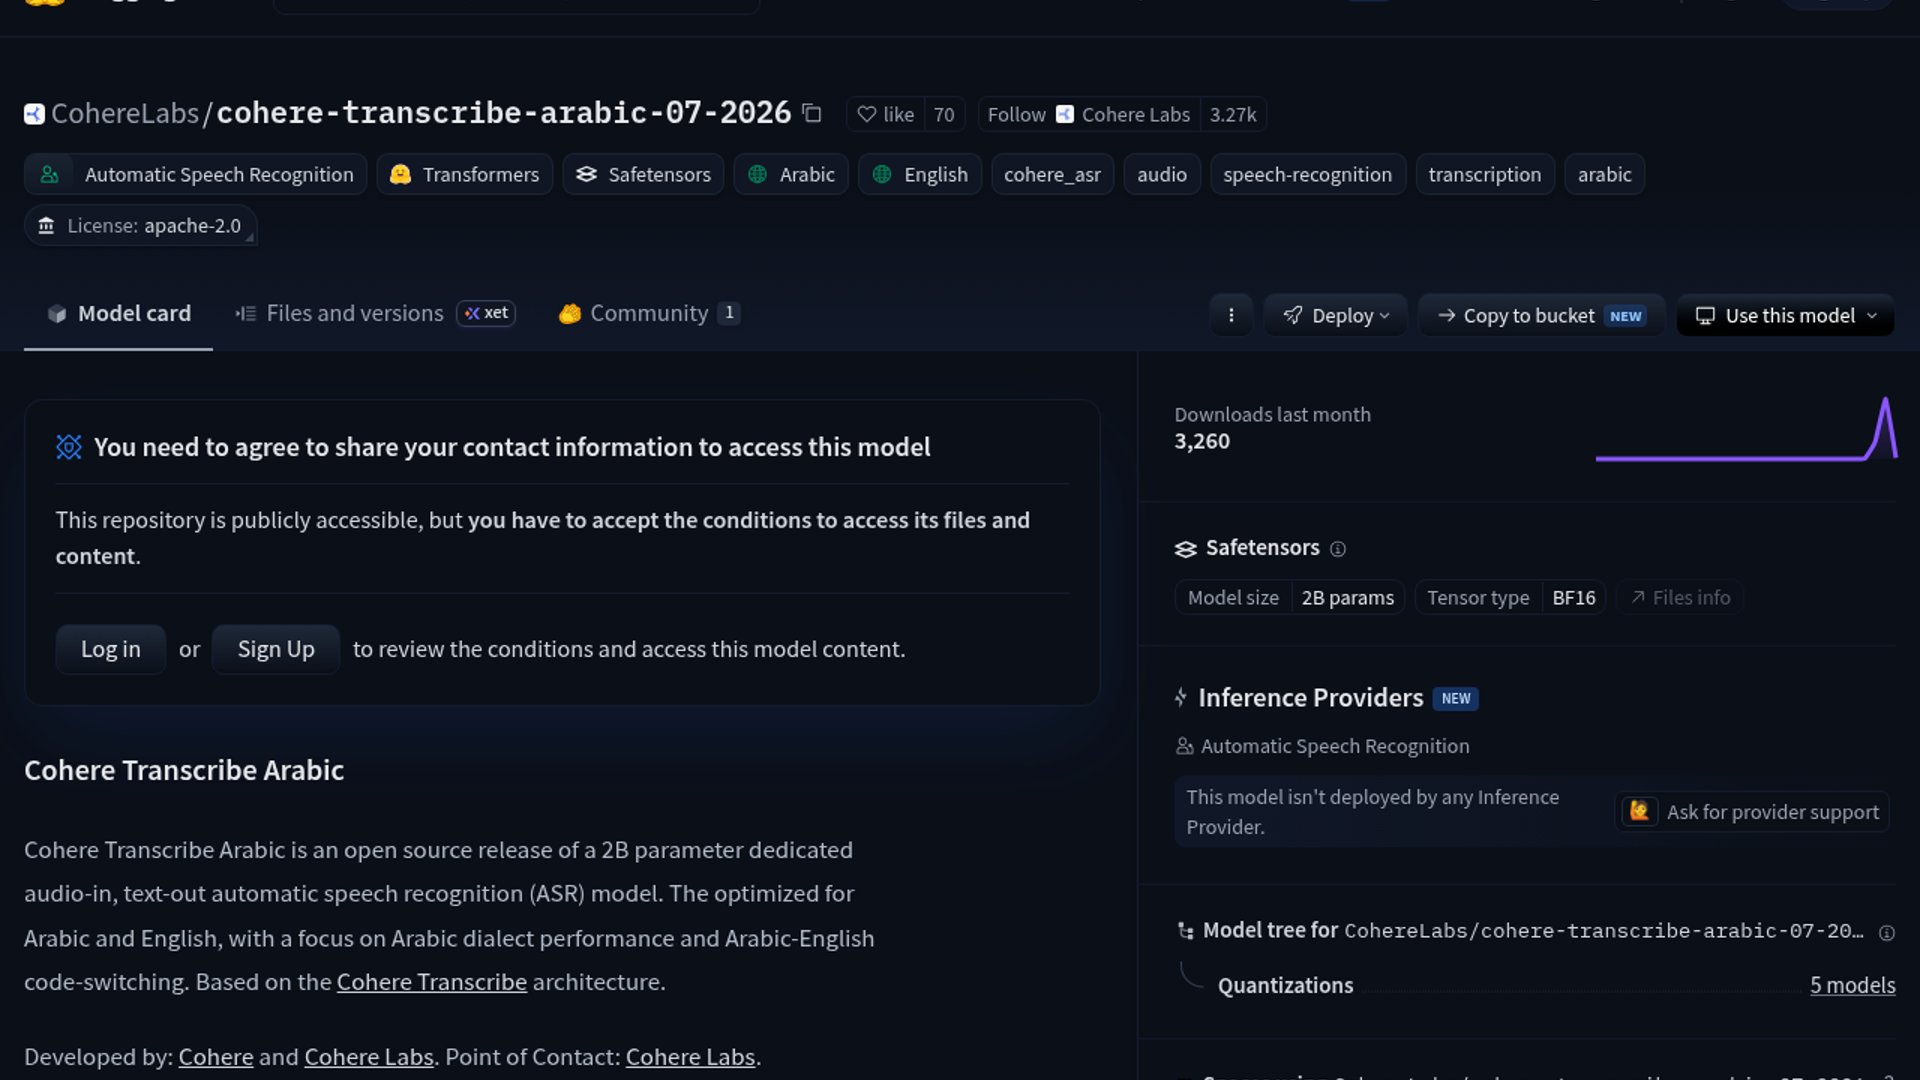The image size is (1920, 1080).
Task: Click the heart like icon
Action: tap(867, 115)
